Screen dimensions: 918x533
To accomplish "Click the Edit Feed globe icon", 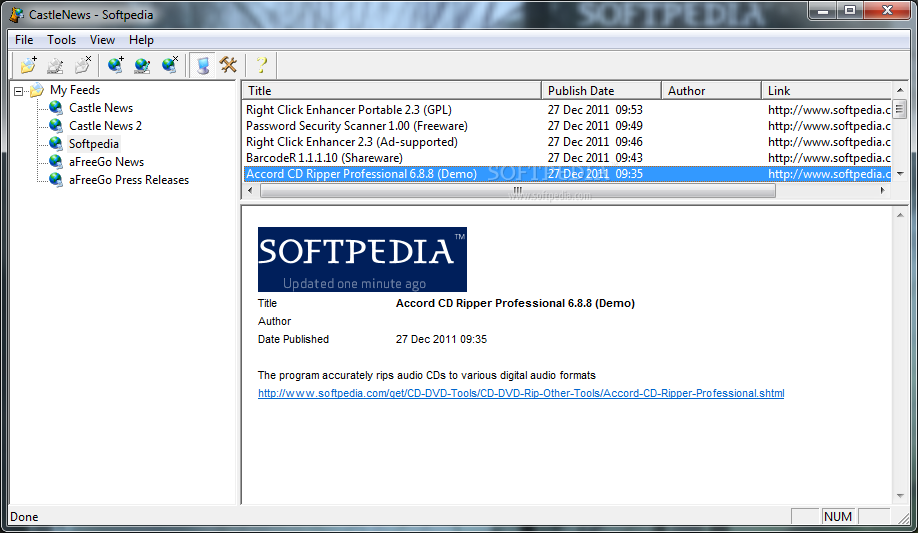I will click(142, 64).
